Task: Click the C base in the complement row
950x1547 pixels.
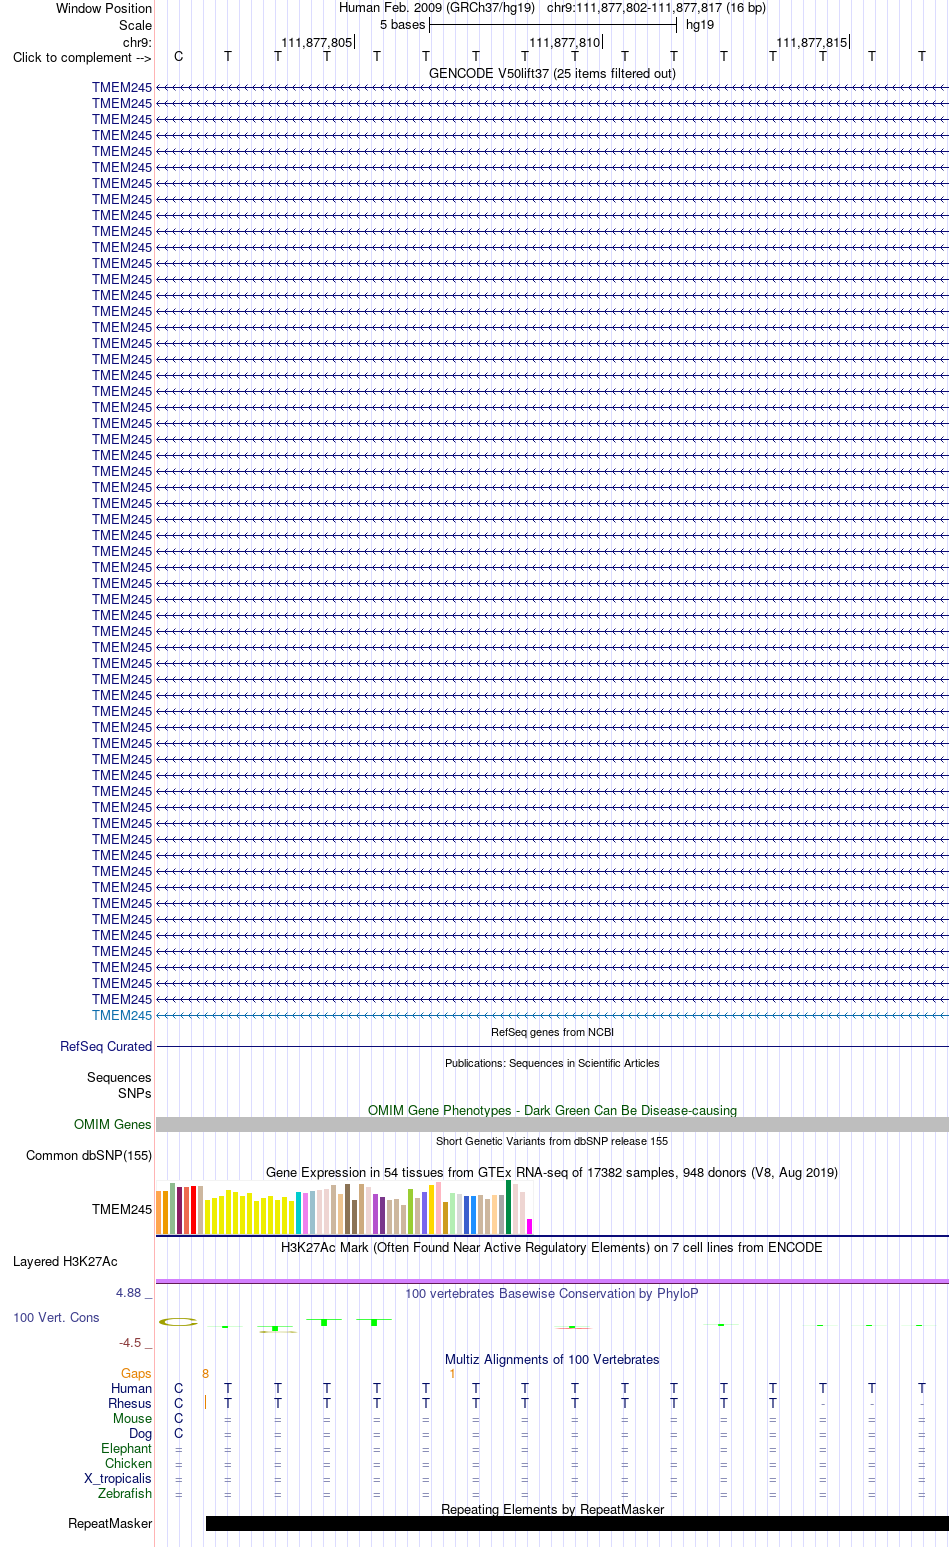Action: click(179, 56)
